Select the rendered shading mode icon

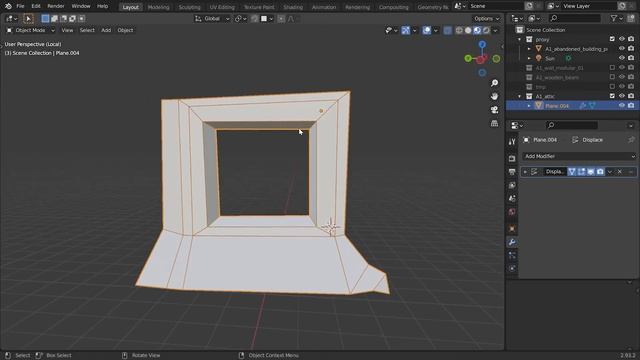486,30
